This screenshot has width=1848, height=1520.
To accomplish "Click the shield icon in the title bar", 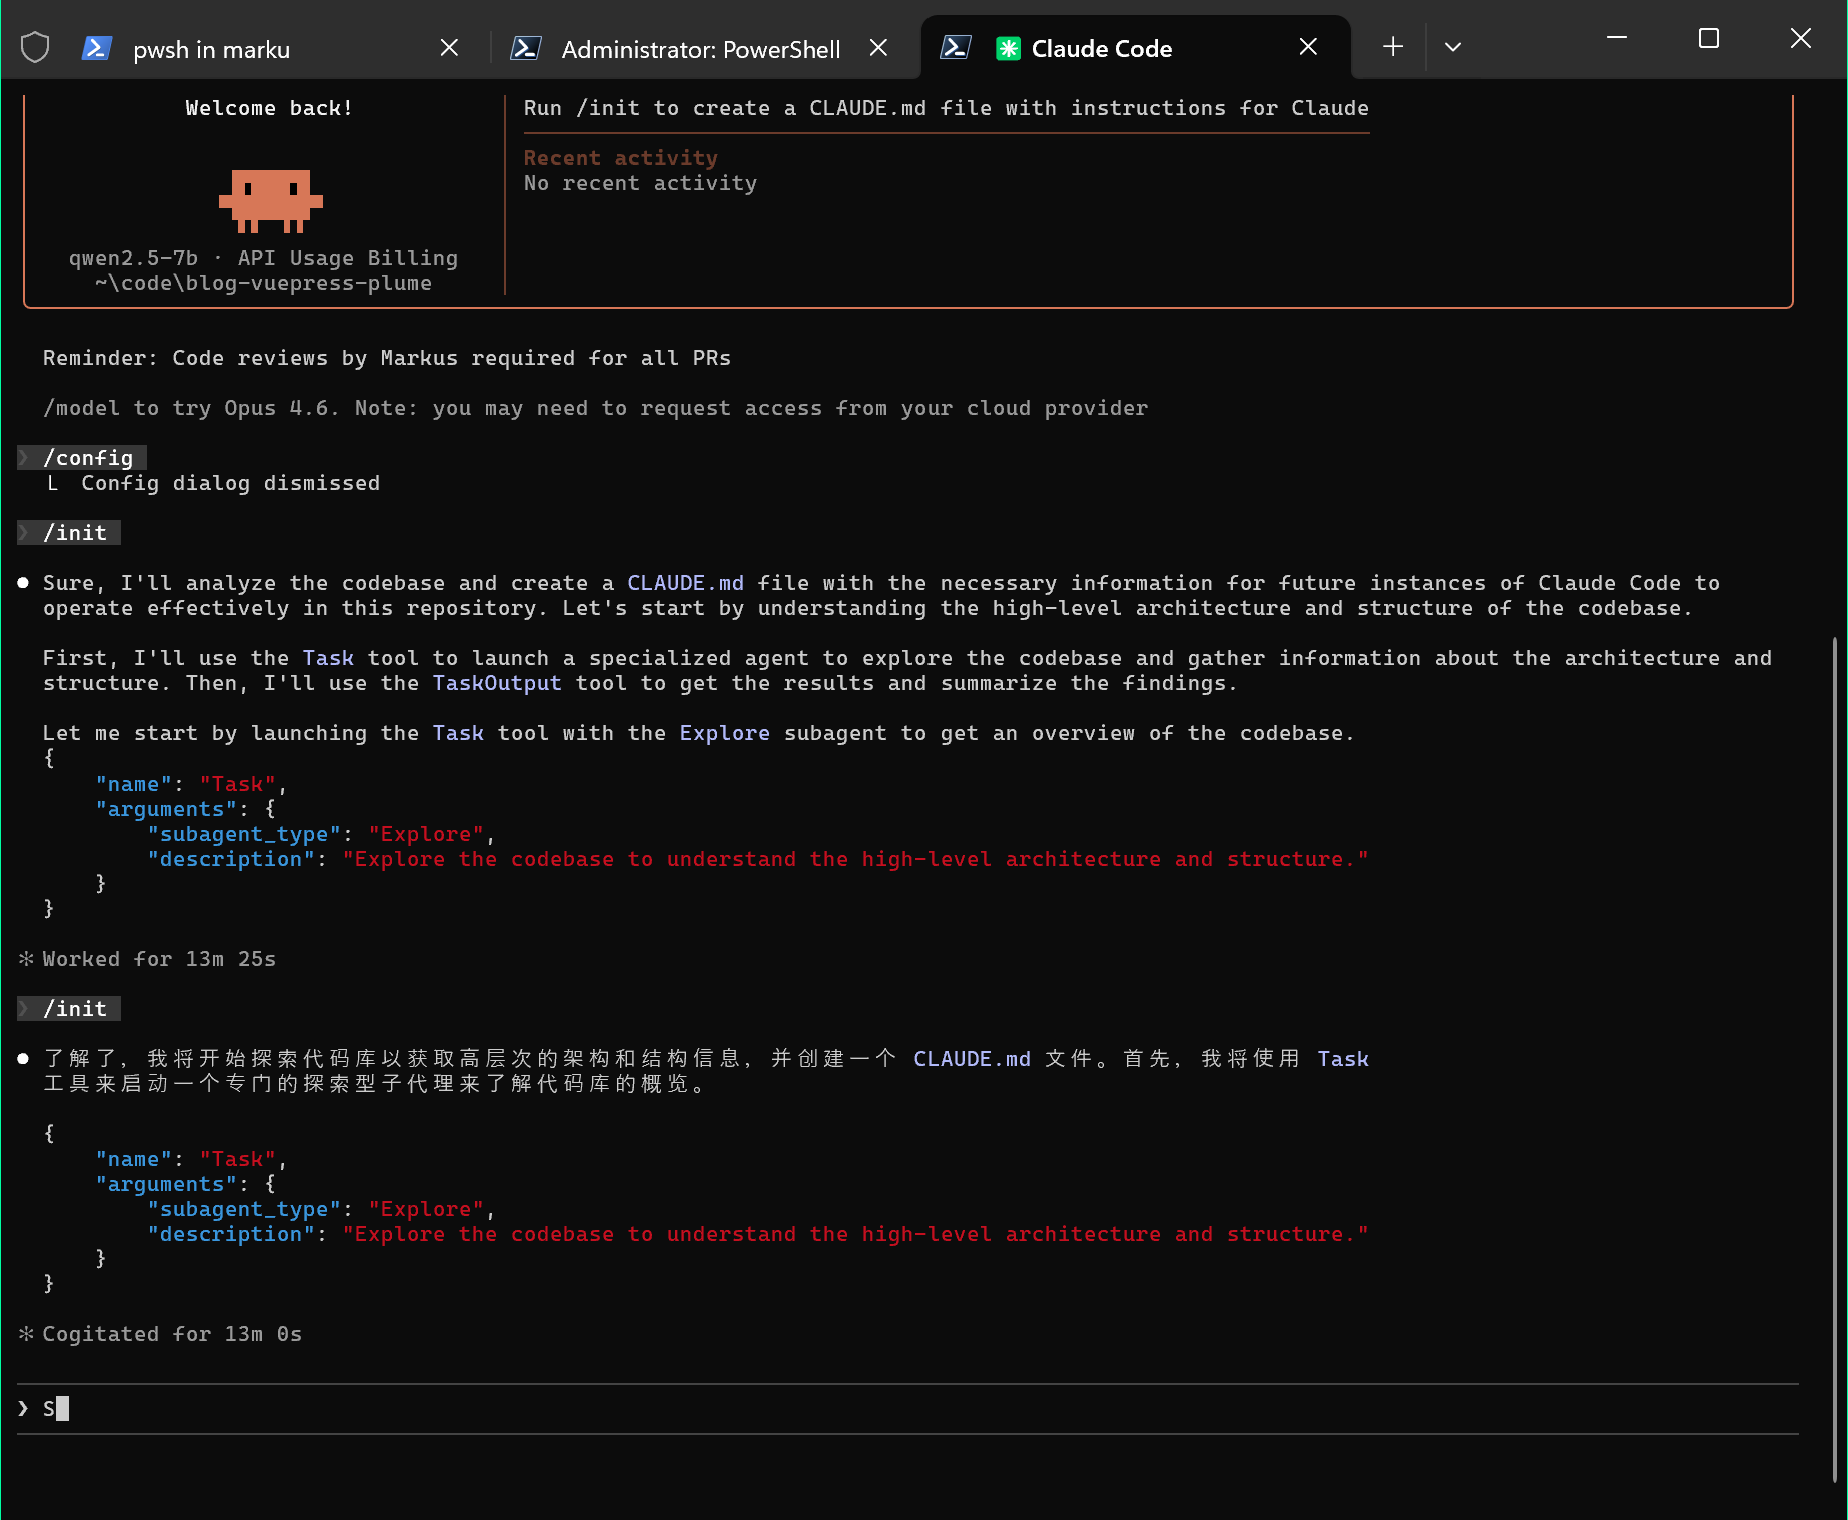I will [34, 45].
